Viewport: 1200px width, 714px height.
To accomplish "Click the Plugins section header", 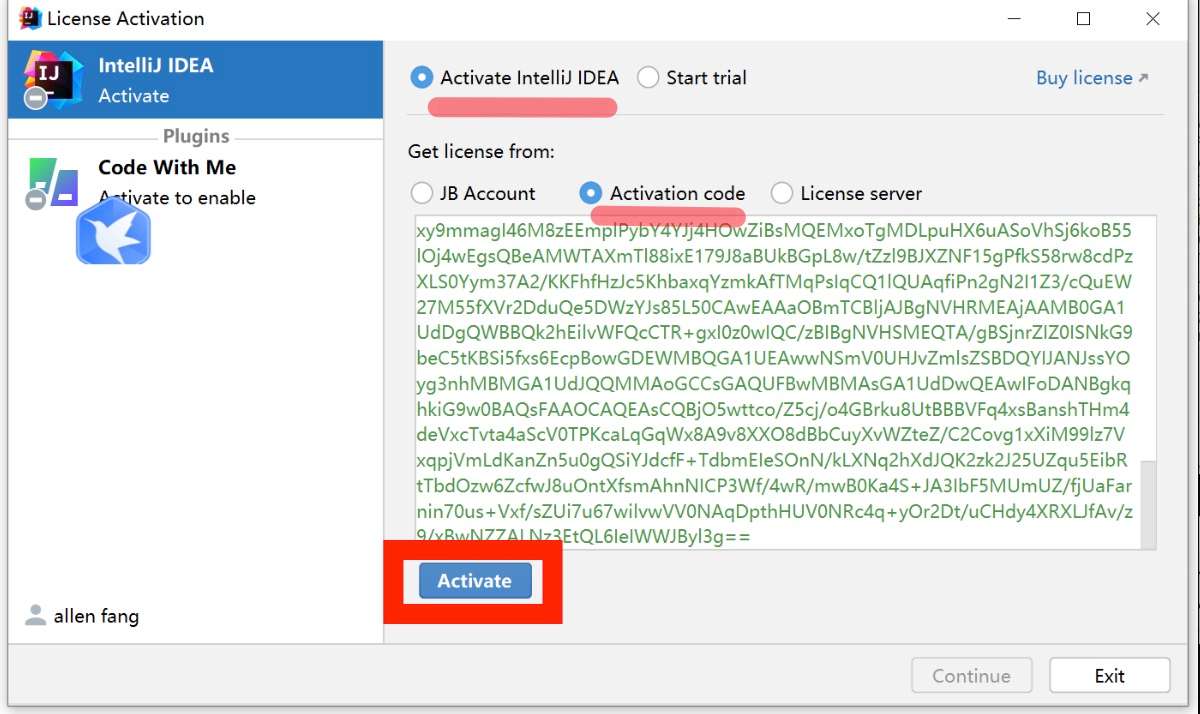I will click(x=196, y=136).
